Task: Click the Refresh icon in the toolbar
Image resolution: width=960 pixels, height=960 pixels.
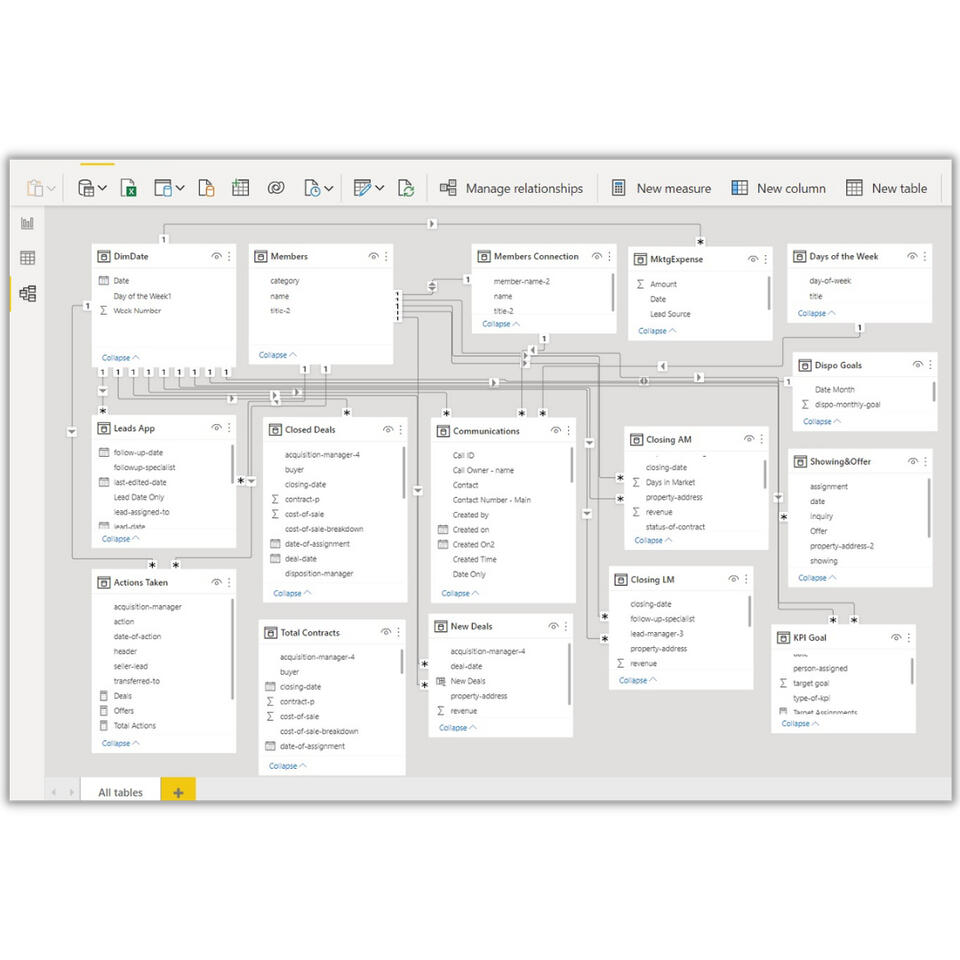Action: tap(407, 188)
